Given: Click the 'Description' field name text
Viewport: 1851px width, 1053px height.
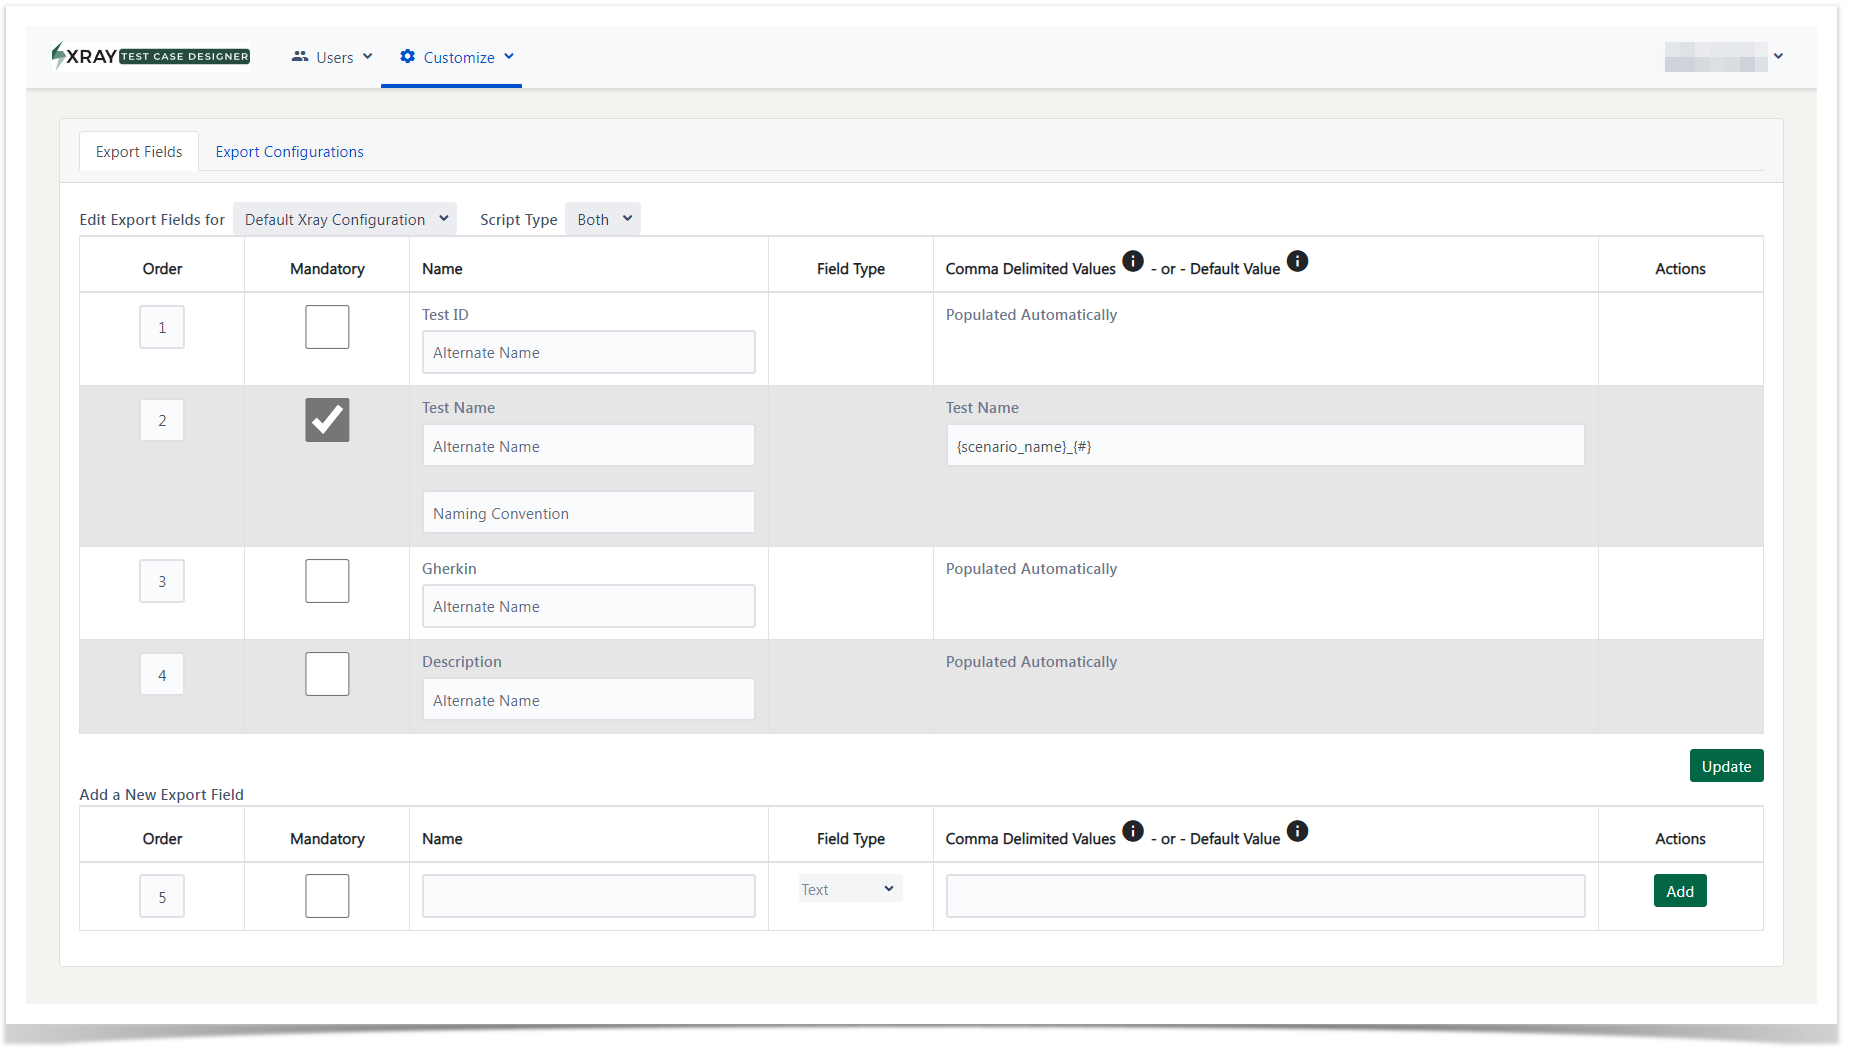Looking at the screenshot, I should coord(462,662).
